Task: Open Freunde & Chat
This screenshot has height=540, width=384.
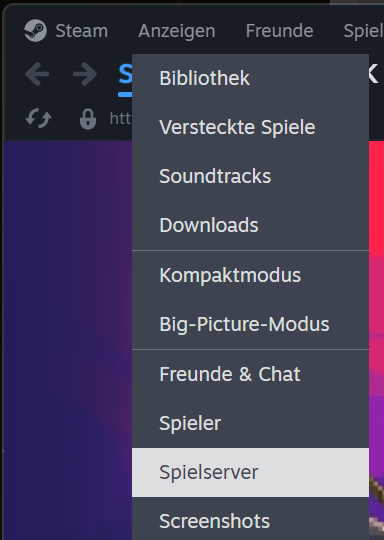Action: [250, 374]
